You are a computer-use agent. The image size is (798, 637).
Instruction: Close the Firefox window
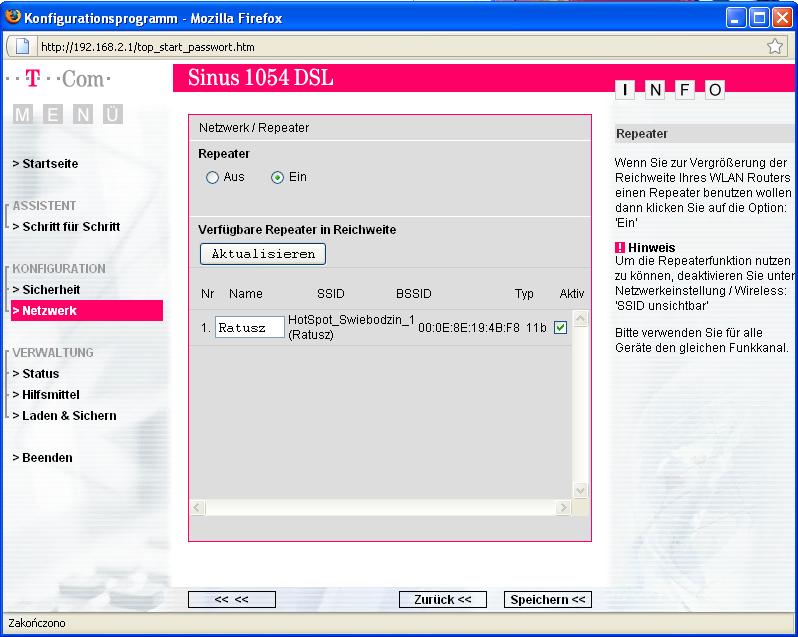click(x=782, y=18)
